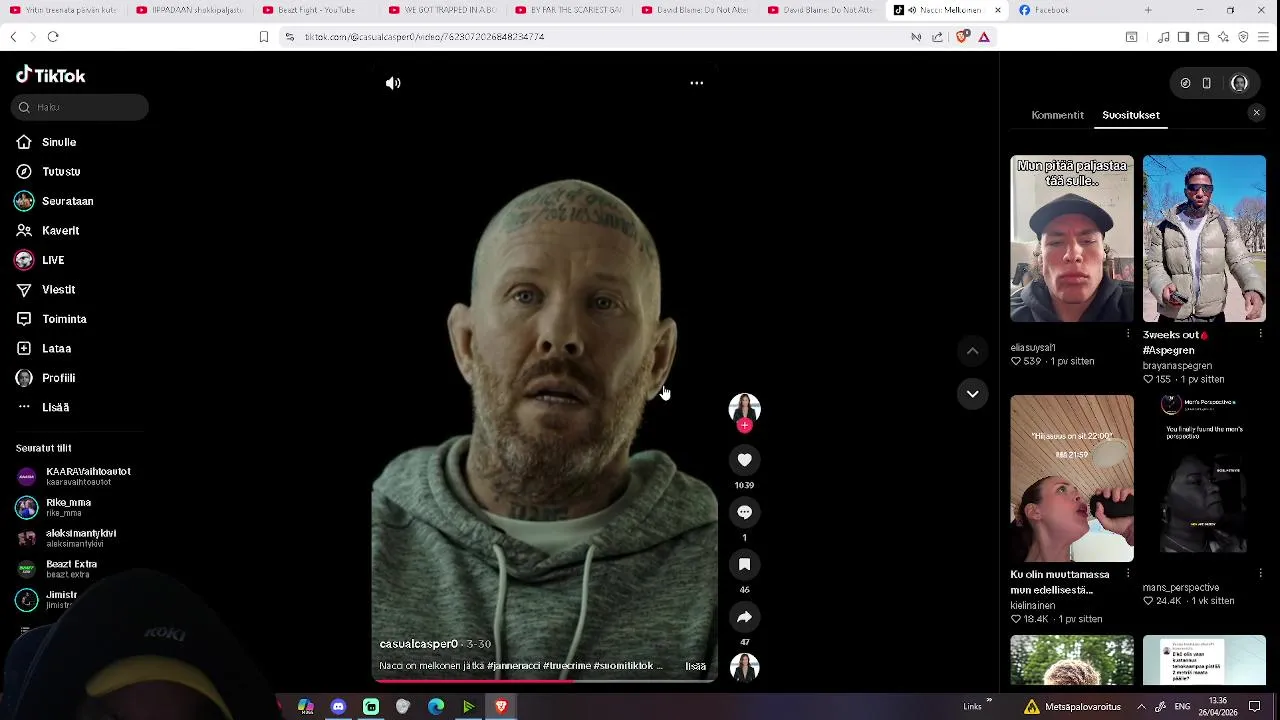
Task: Click the TikTok logo
Action: (51, 75)
